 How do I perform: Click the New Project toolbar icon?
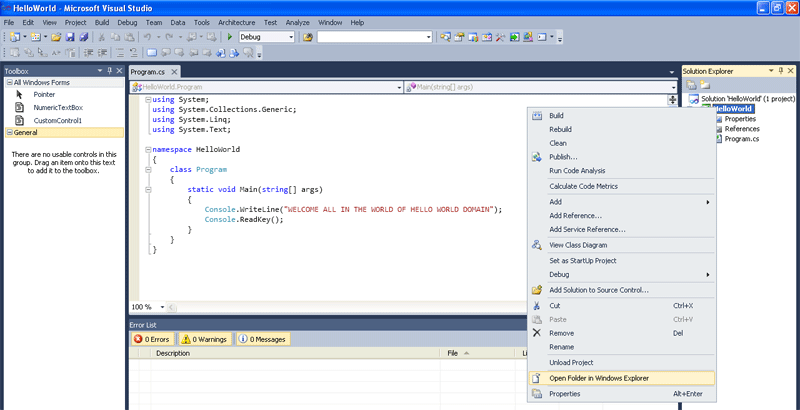tap(14, 37)
